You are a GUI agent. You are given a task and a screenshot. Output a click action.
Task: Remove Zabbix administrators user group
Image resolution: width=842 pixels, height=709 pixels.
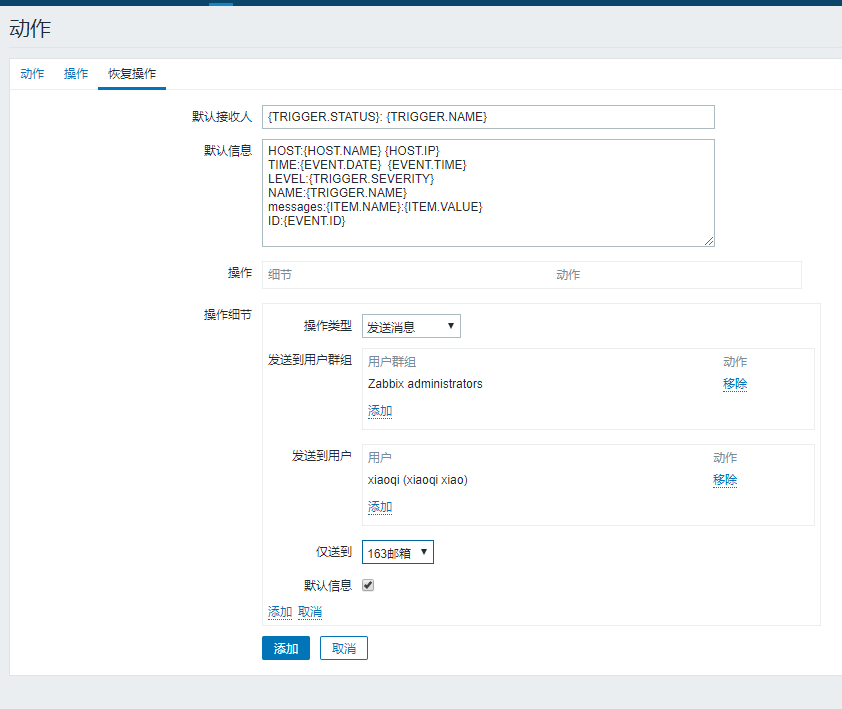click(735, 384)
